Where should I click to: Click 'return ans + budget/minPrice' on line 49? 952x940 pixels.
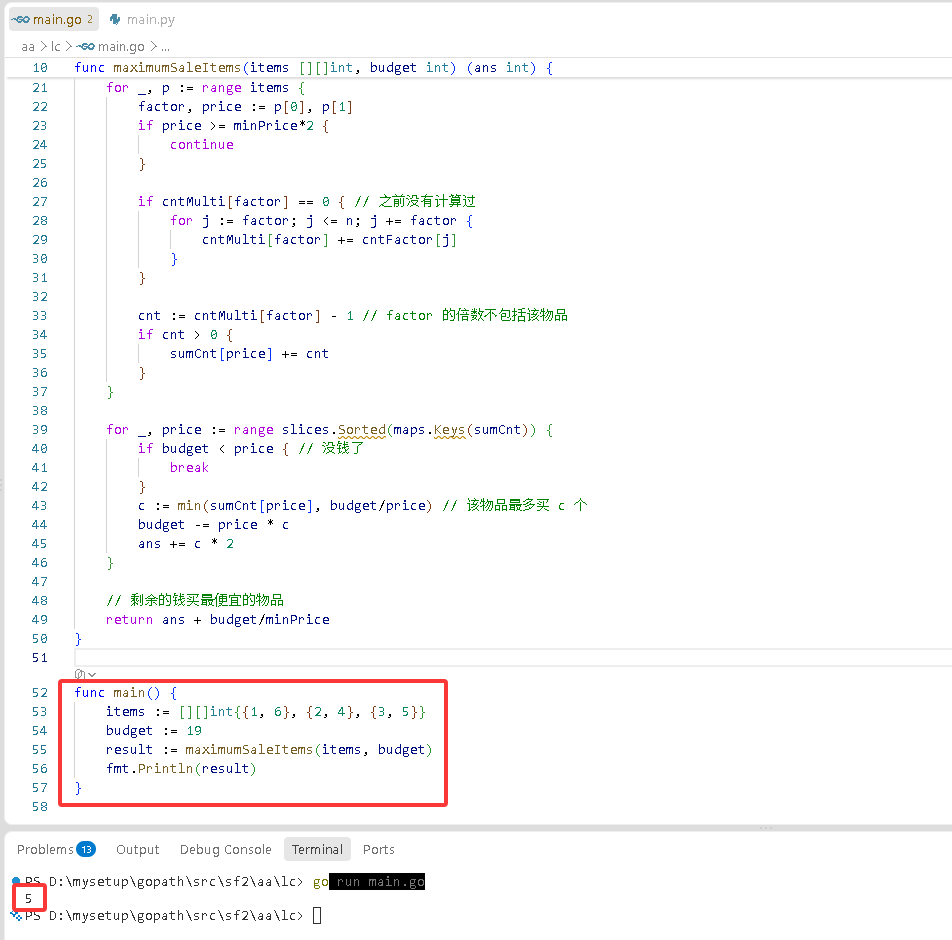(x=217, y=619)
